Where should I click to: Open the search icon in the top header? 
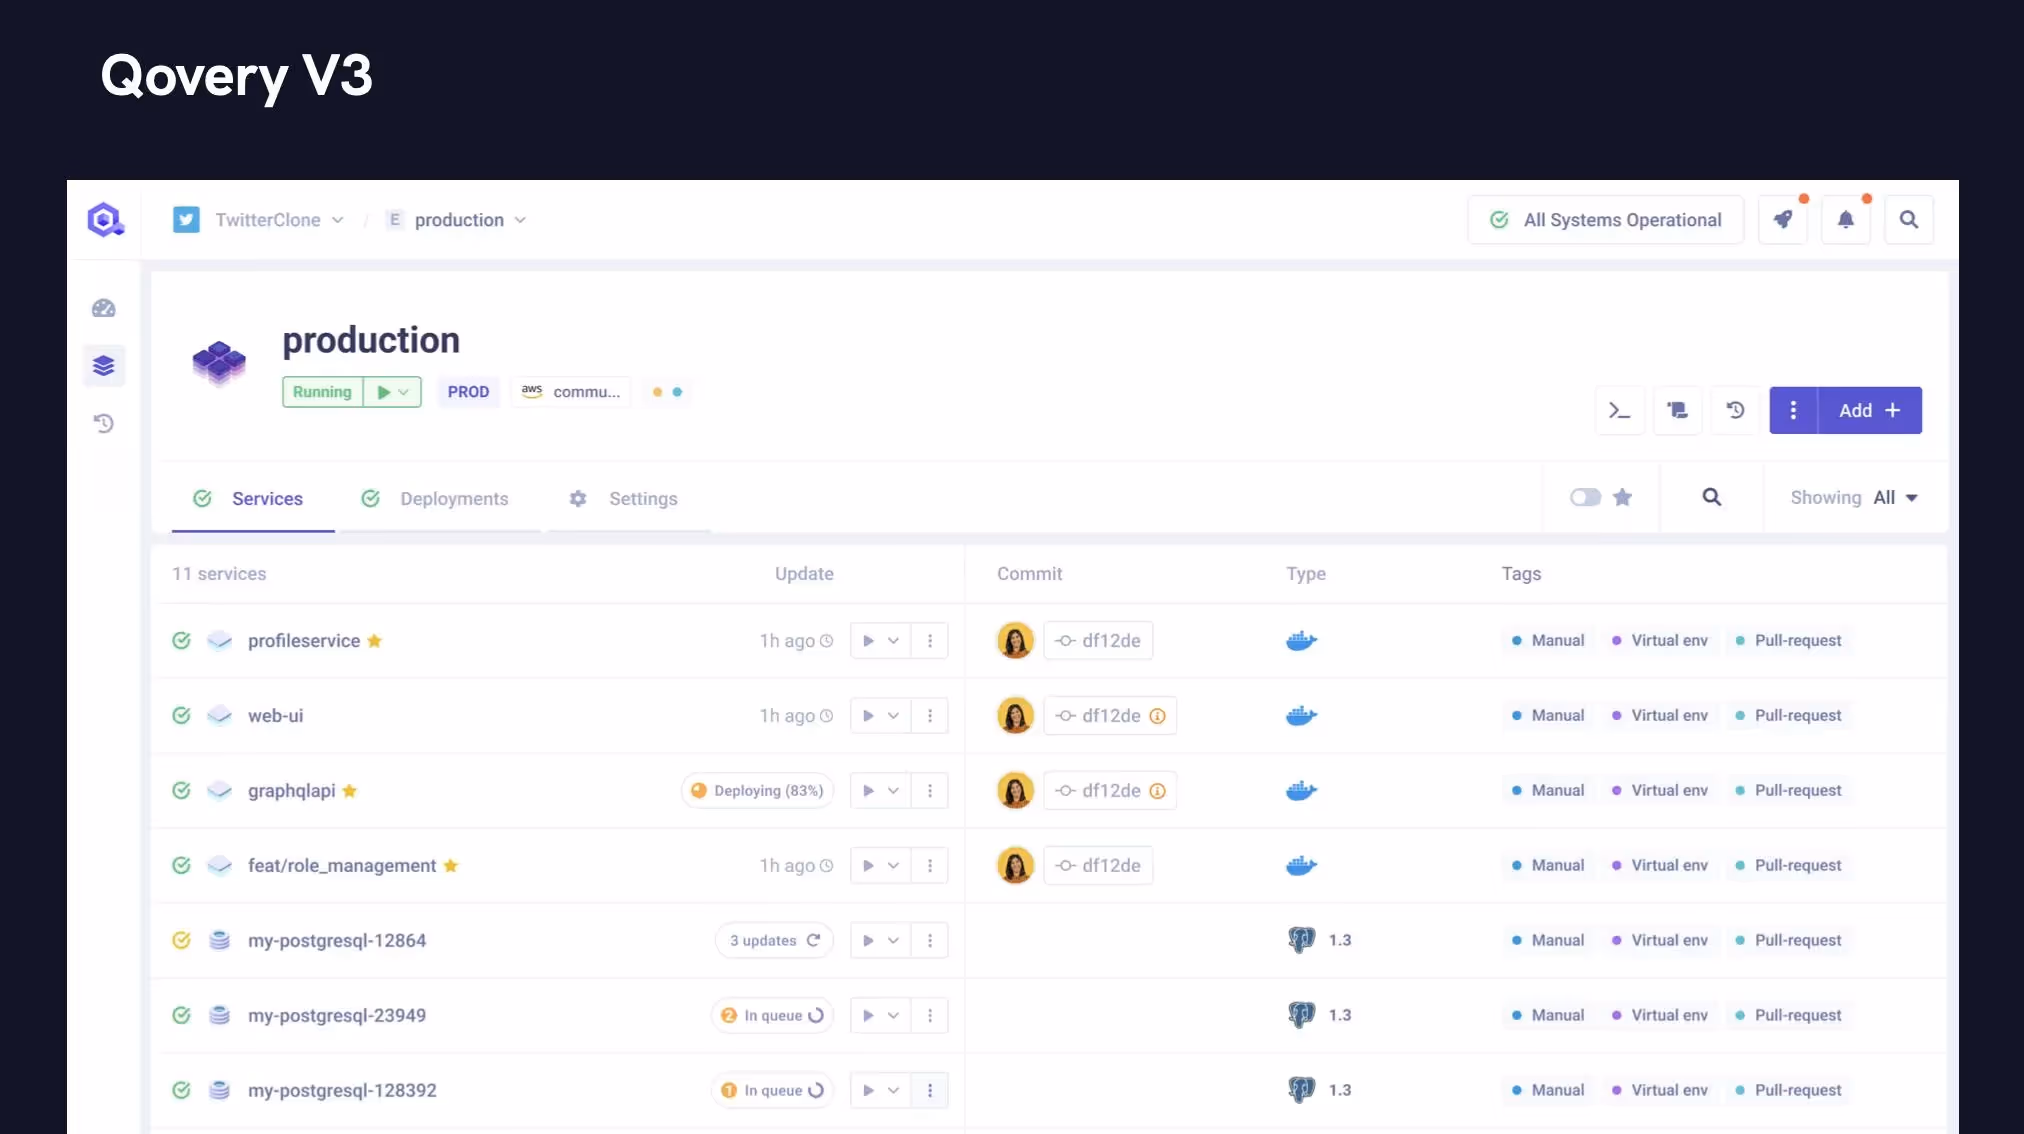pyautogui.click(x=1909, y=219)
